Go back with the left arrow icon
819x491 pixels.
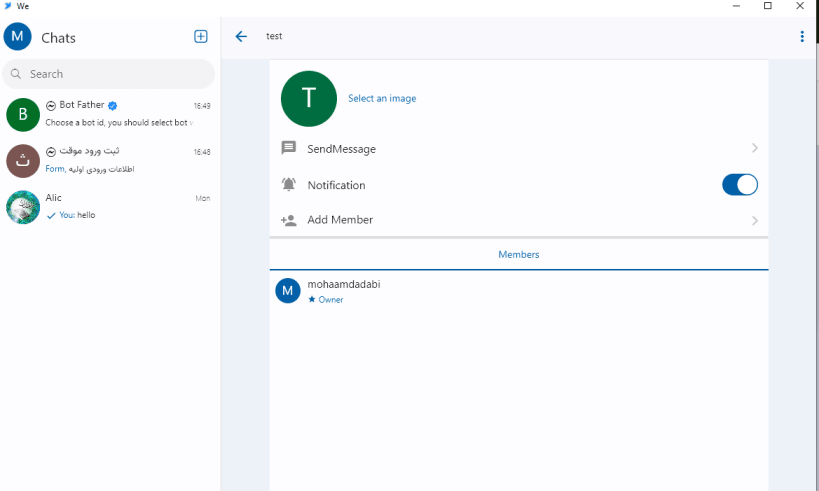241,36
